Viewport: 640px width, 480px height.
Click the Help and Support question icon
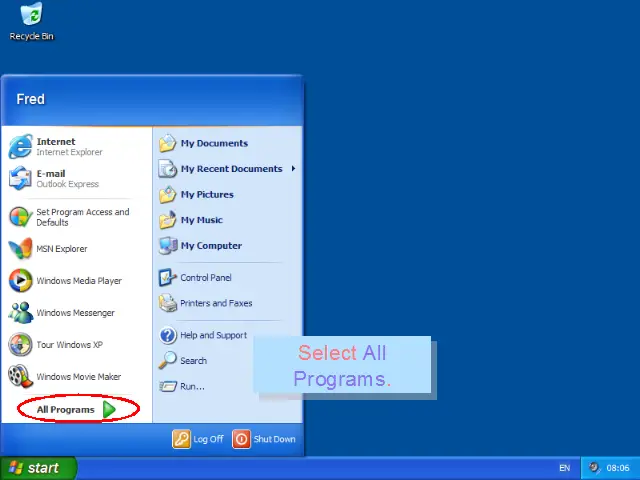tap(167, 335)
